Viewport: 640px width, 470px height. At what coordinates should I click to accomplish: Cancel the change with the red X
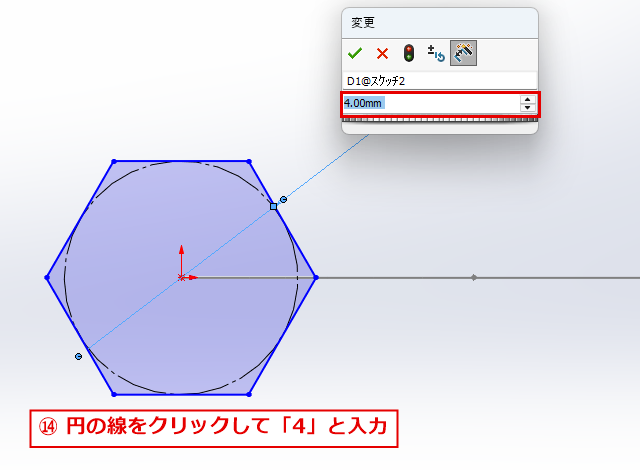[382, 53]
